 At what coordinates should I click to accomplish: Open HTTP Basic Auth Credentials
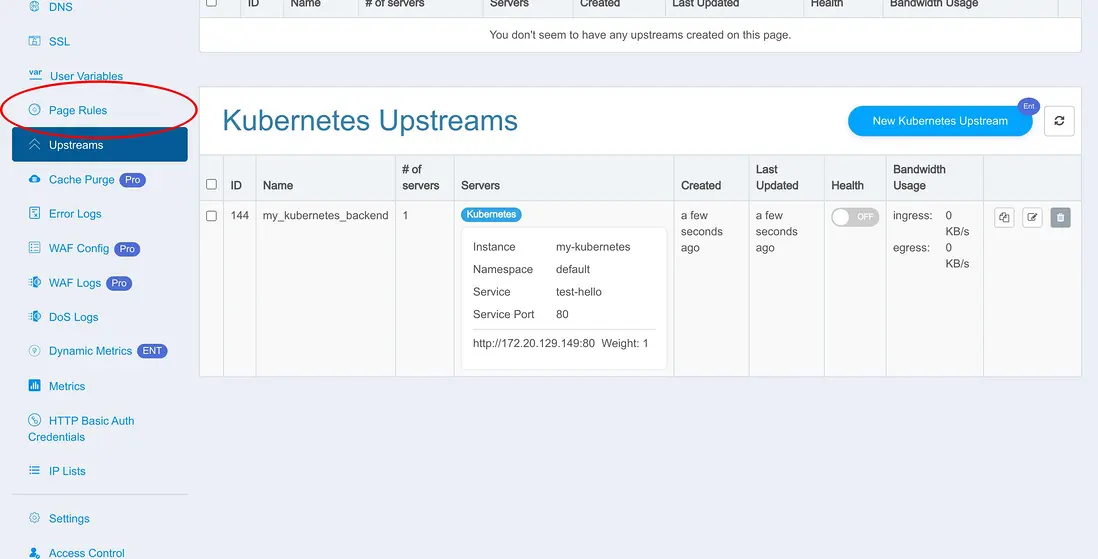[81, 429]
